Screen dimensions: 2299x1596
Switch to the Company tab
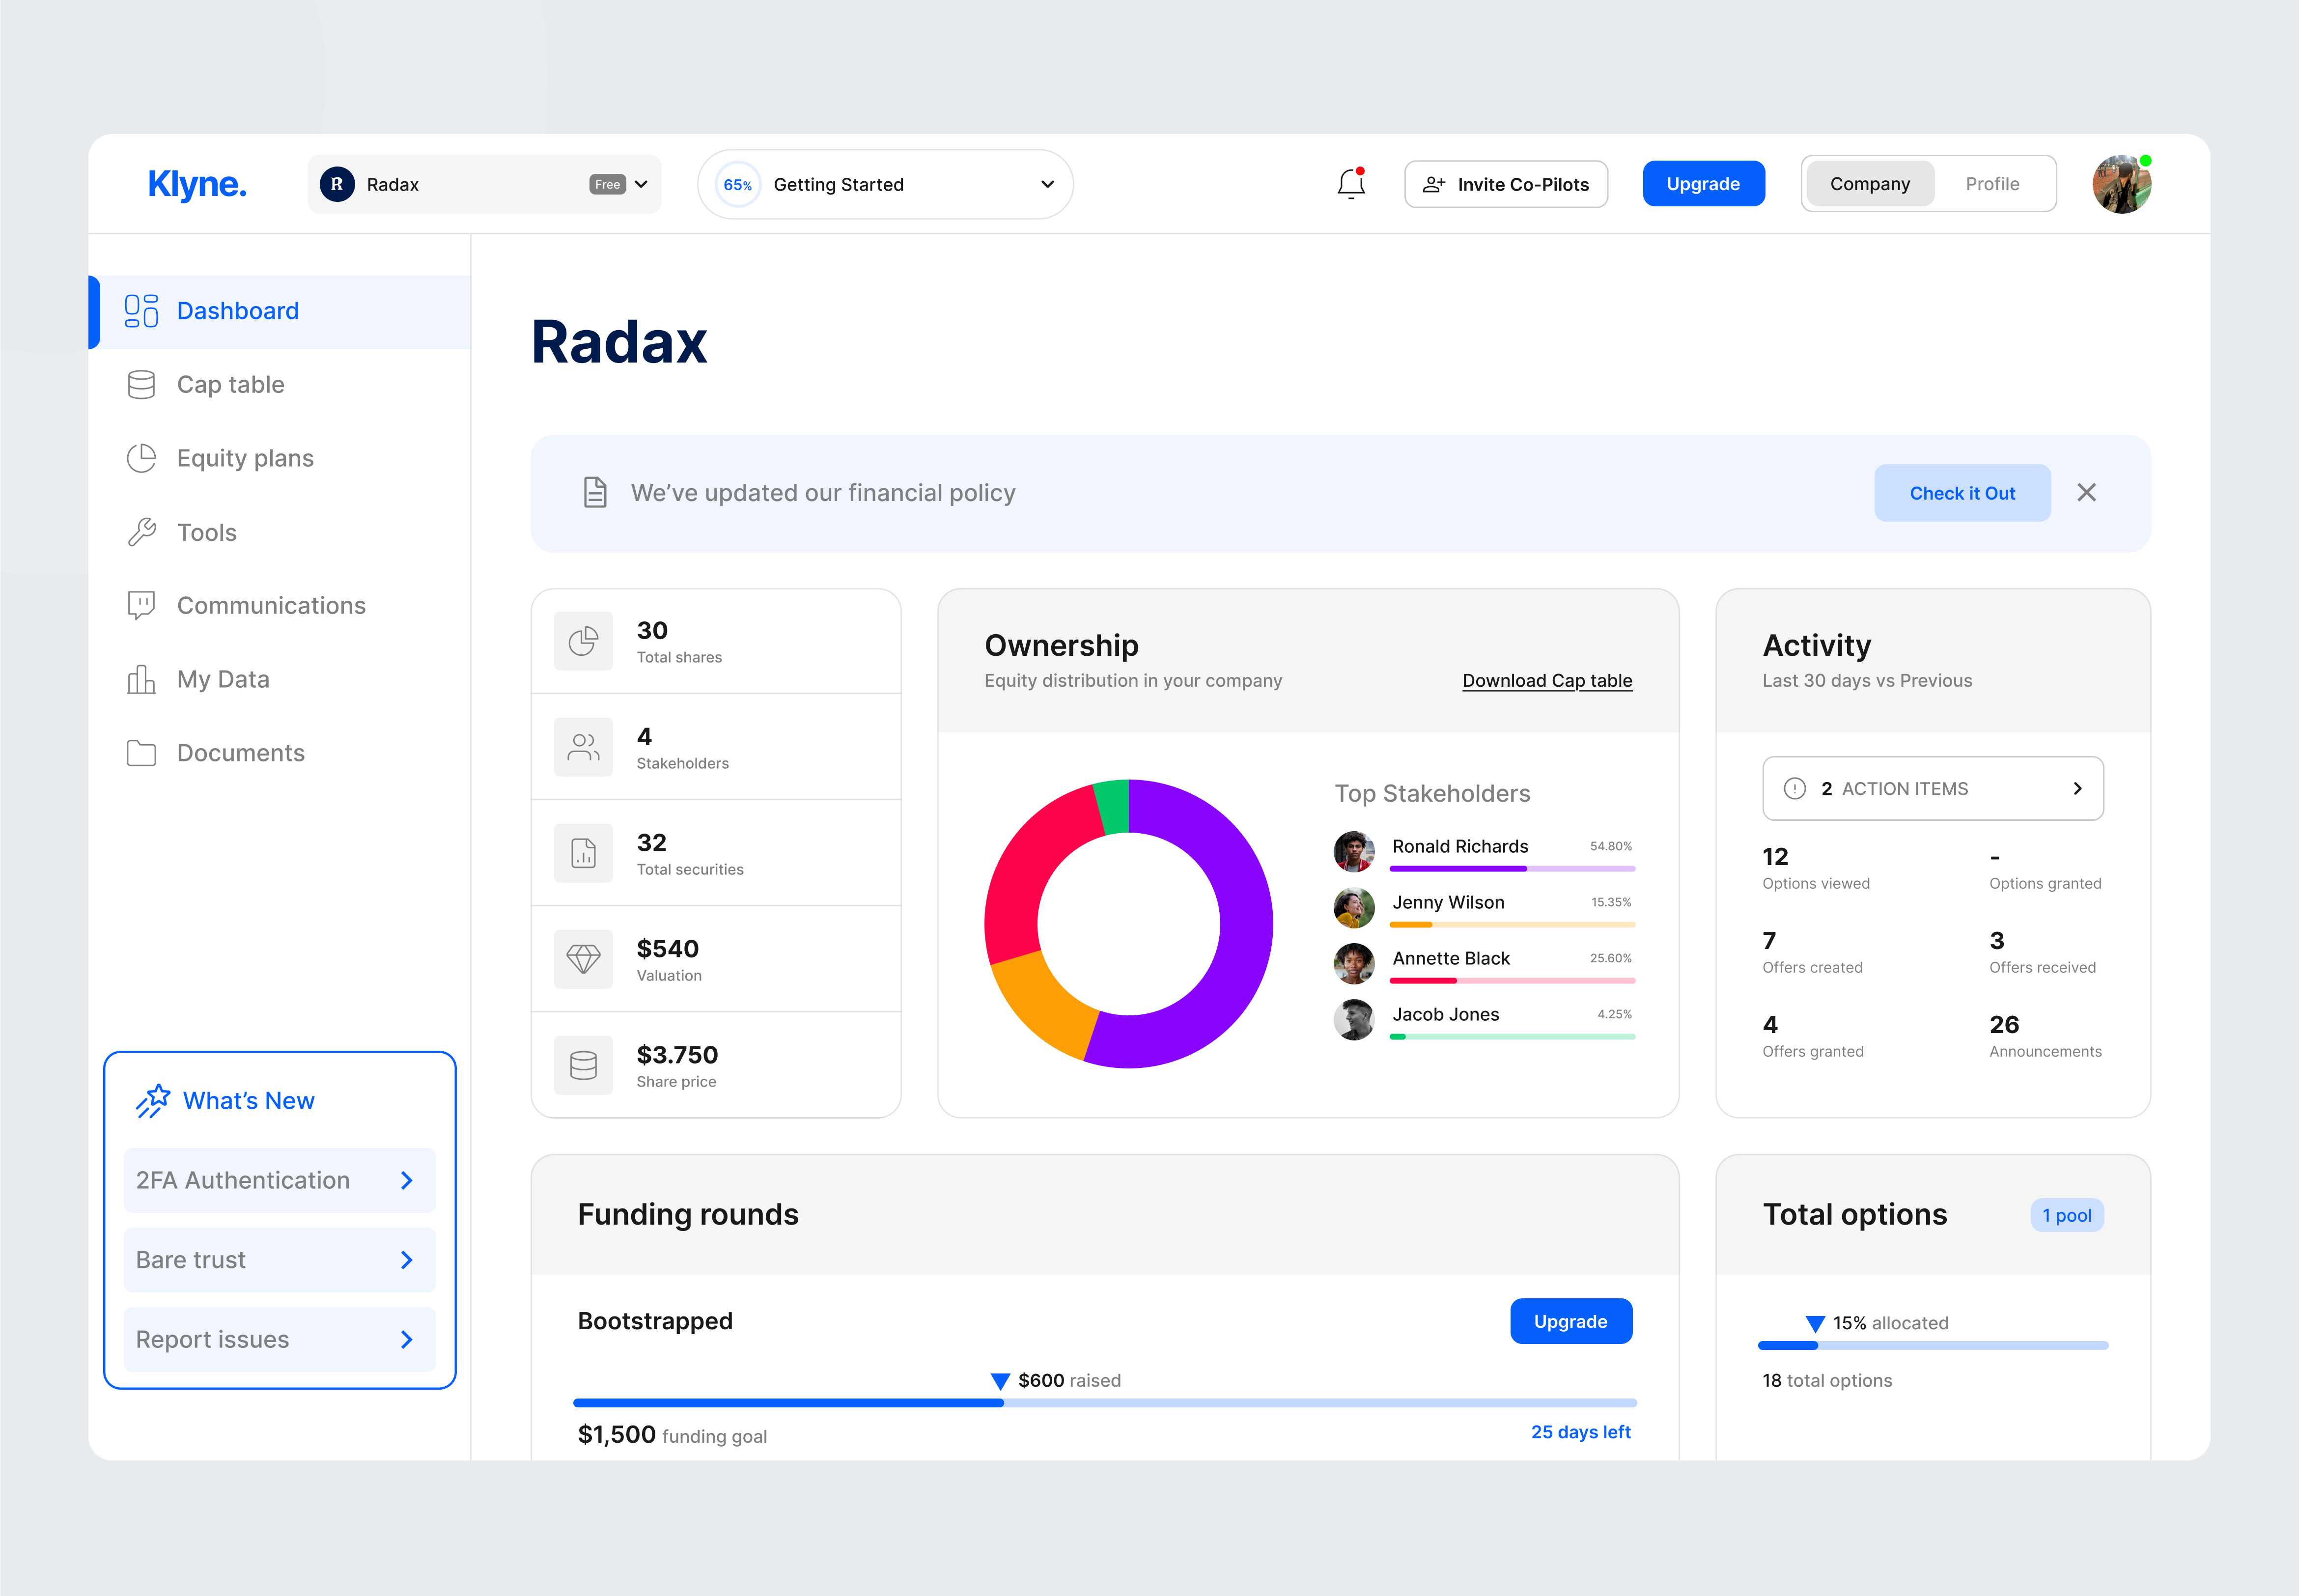click(x=1869, y=183)
